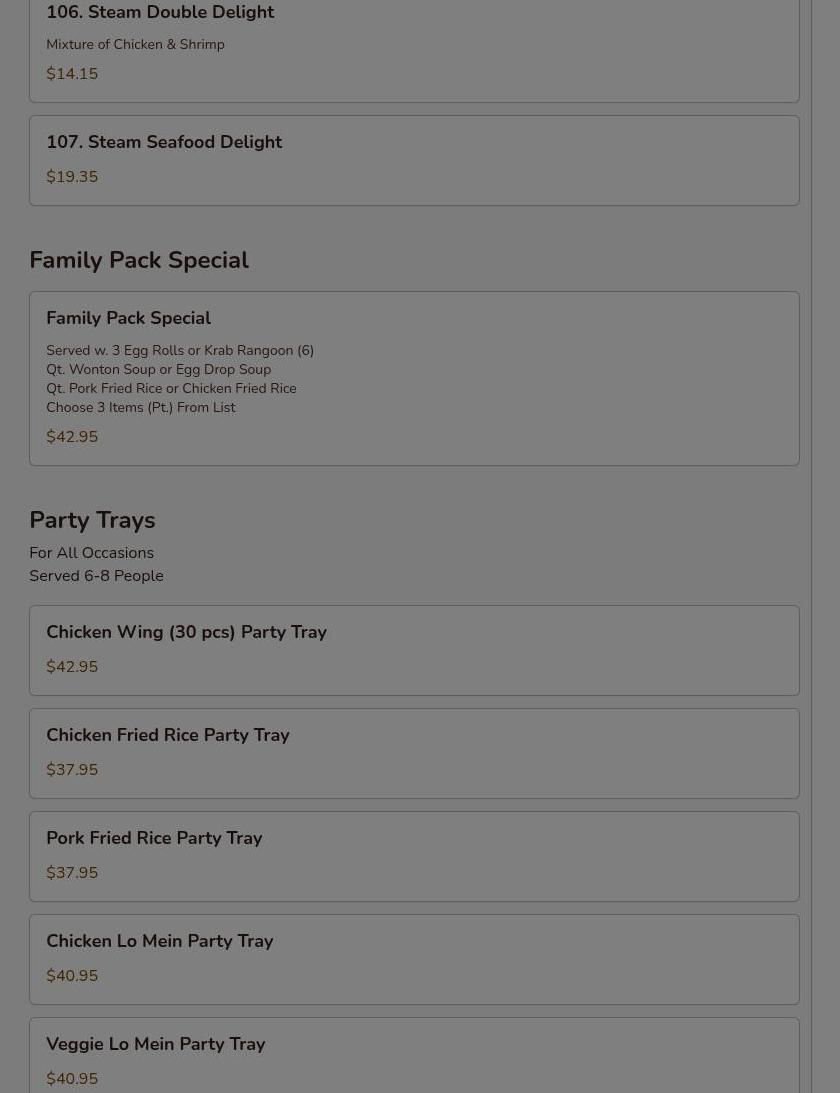Click the Party Trays section heading

[x=92, y=521]
